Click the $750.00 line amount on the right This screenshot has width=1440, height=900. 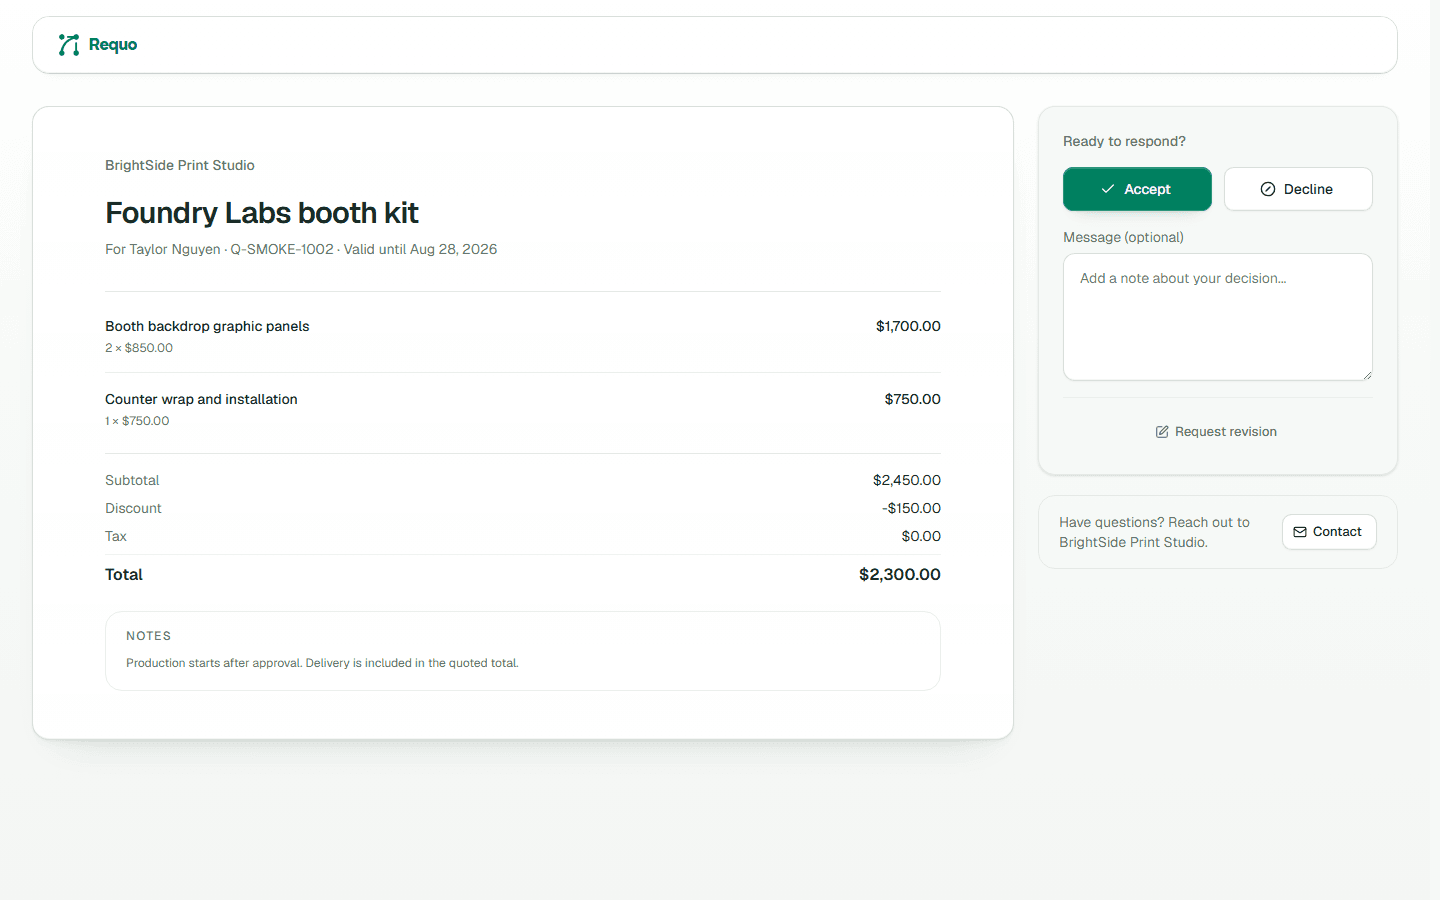(912, 399)
